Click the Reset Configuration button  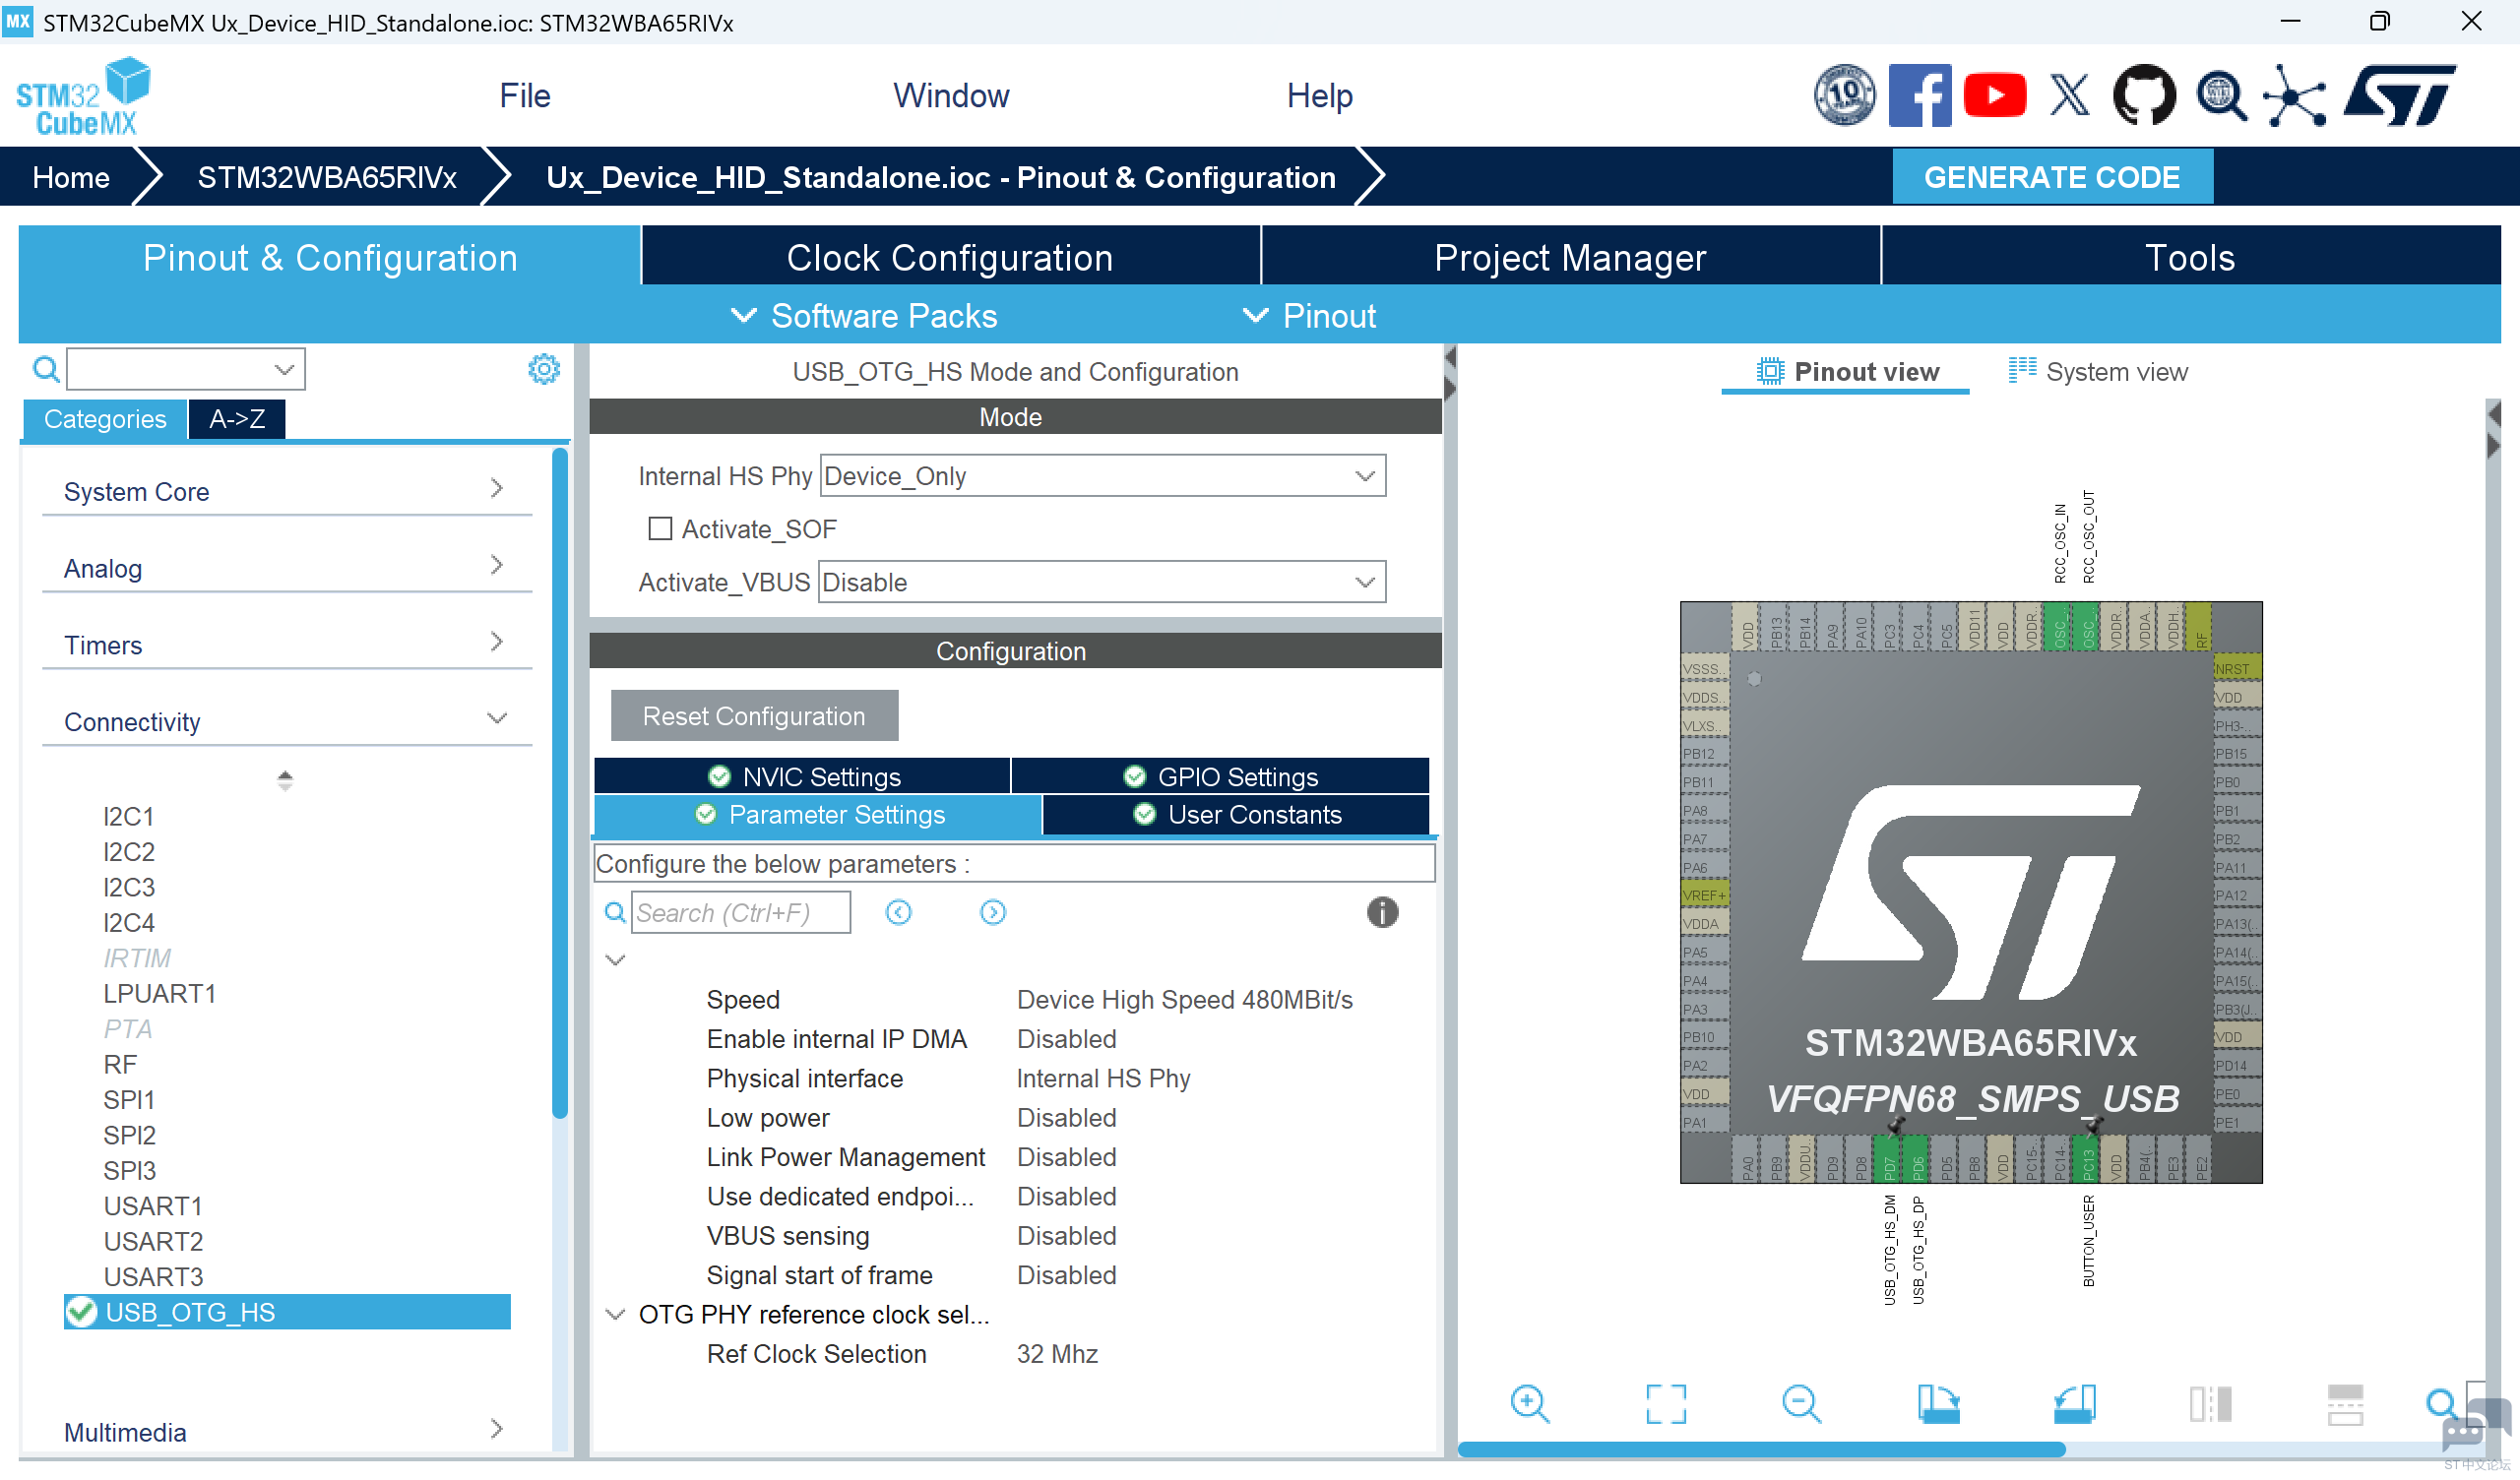754,716
